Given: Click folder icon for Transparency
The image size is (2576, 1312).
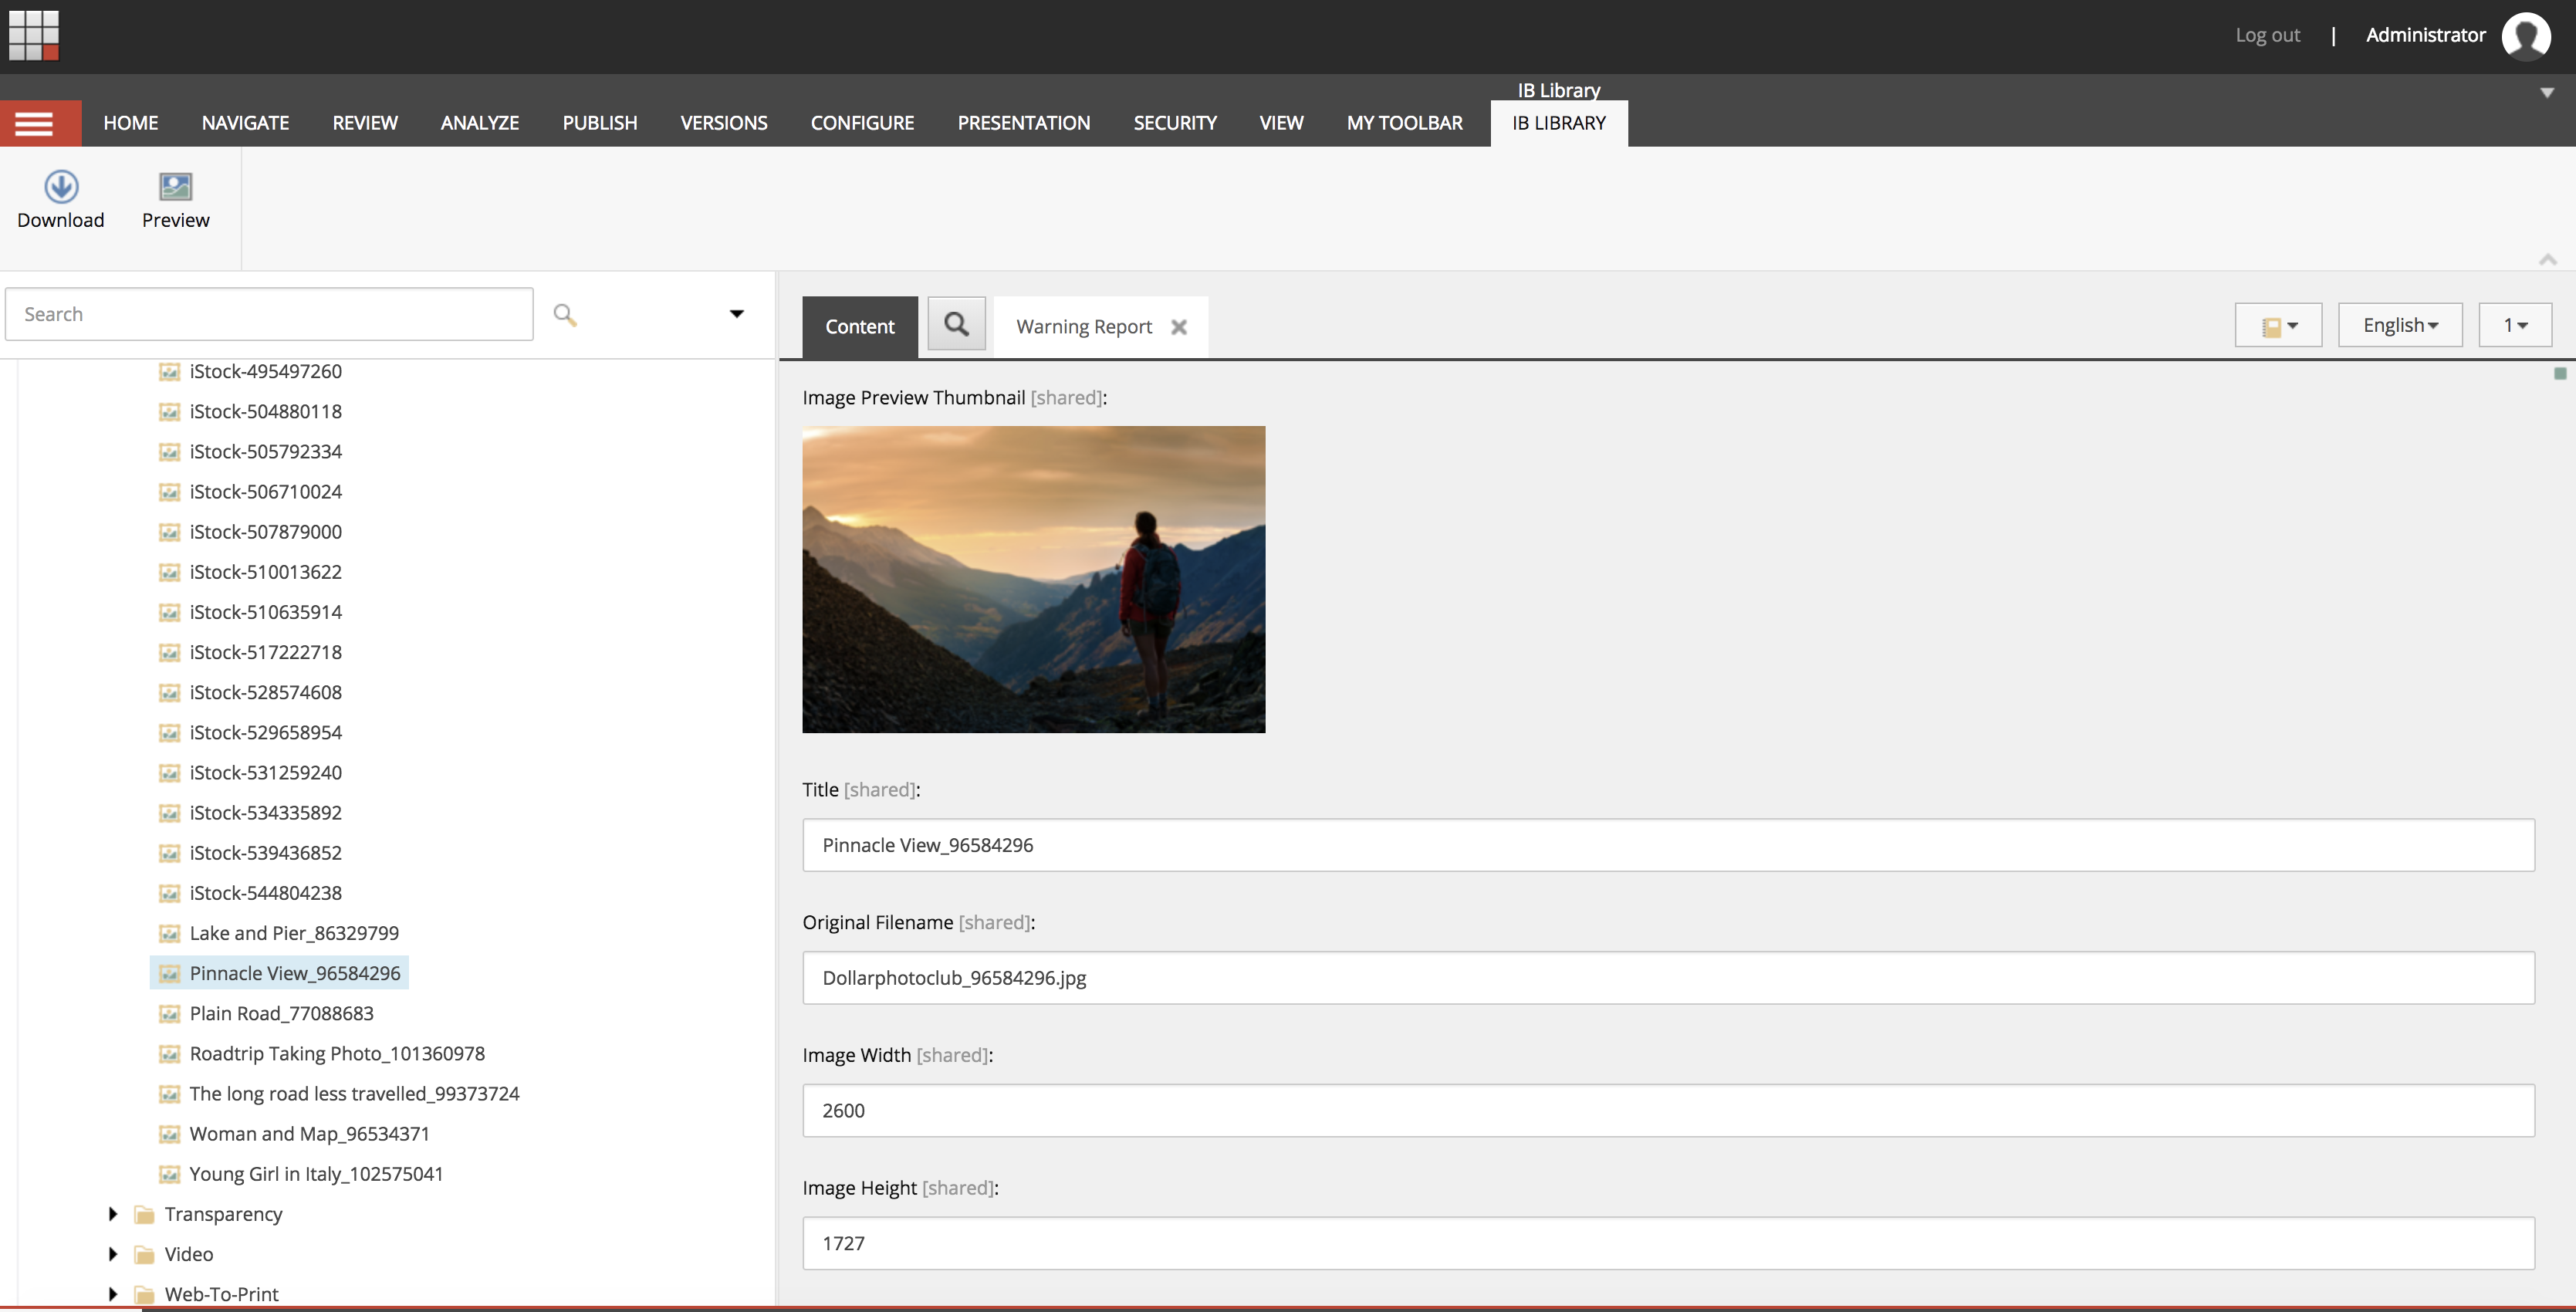Looking at the screenshot, I should pyautogui.click(x=145, y=1214).
